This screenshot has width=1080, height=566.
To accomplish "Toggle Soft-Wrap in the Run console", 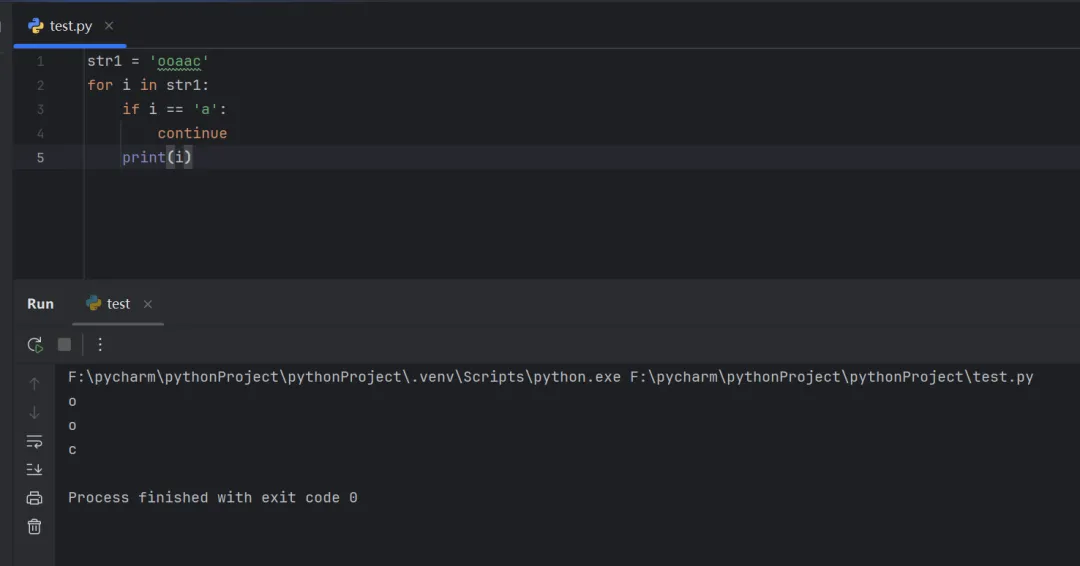I will 35,441.
